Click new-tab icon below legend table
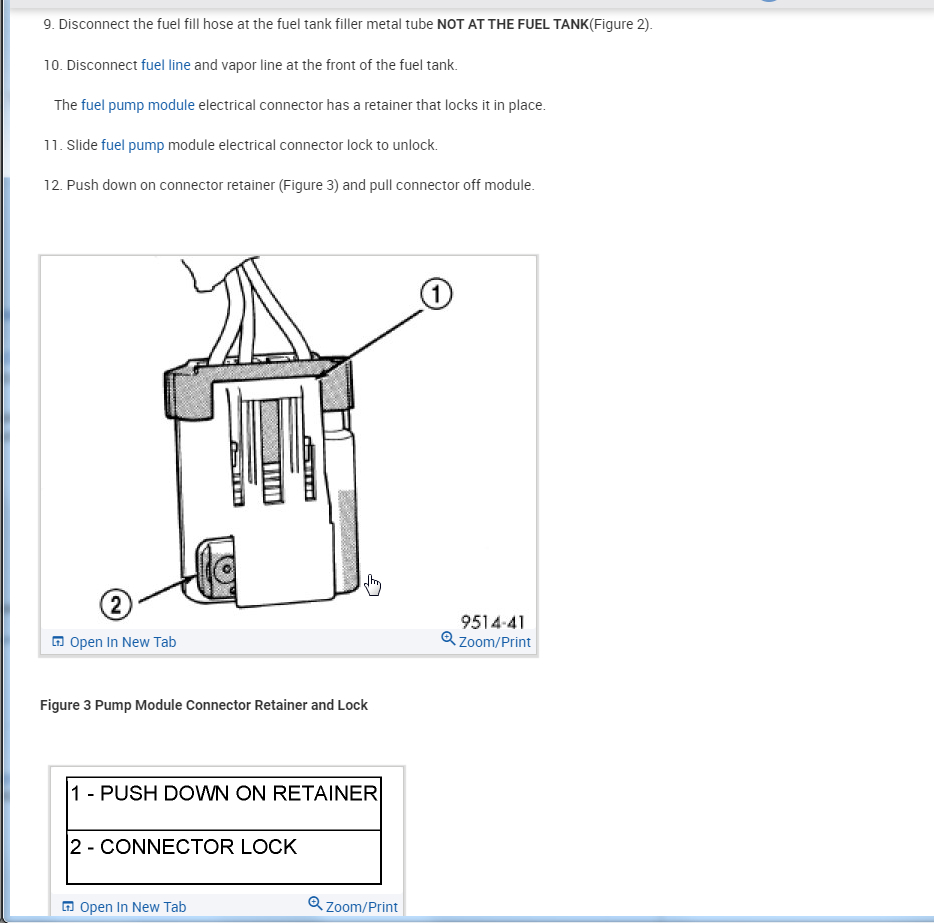This screenshot has height=923, width=934. click(x=68, y=906)
